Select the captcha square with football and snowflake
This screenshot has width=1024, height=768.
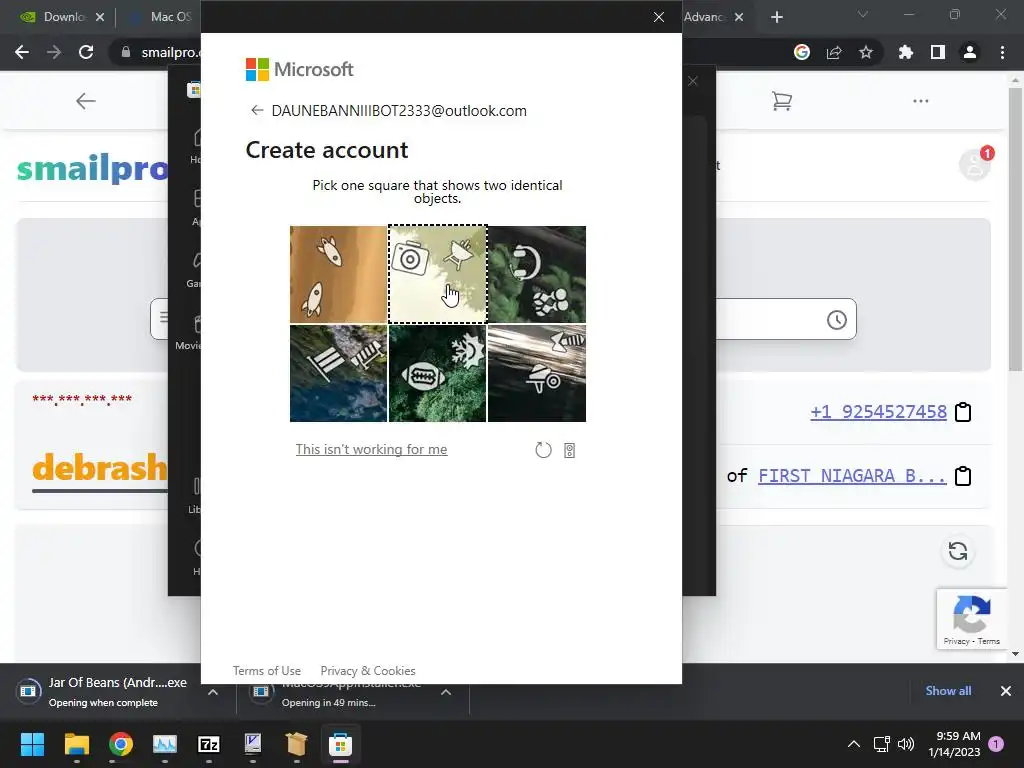pos(438,374)
